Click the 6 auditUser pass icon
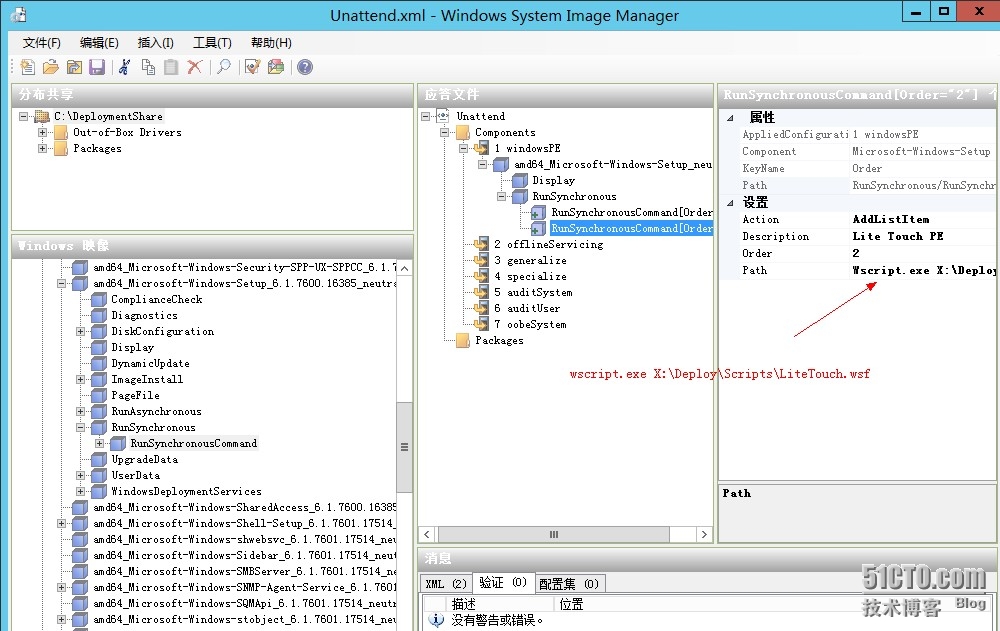This screenshot has width=1000, height=631. pos(481,308)
